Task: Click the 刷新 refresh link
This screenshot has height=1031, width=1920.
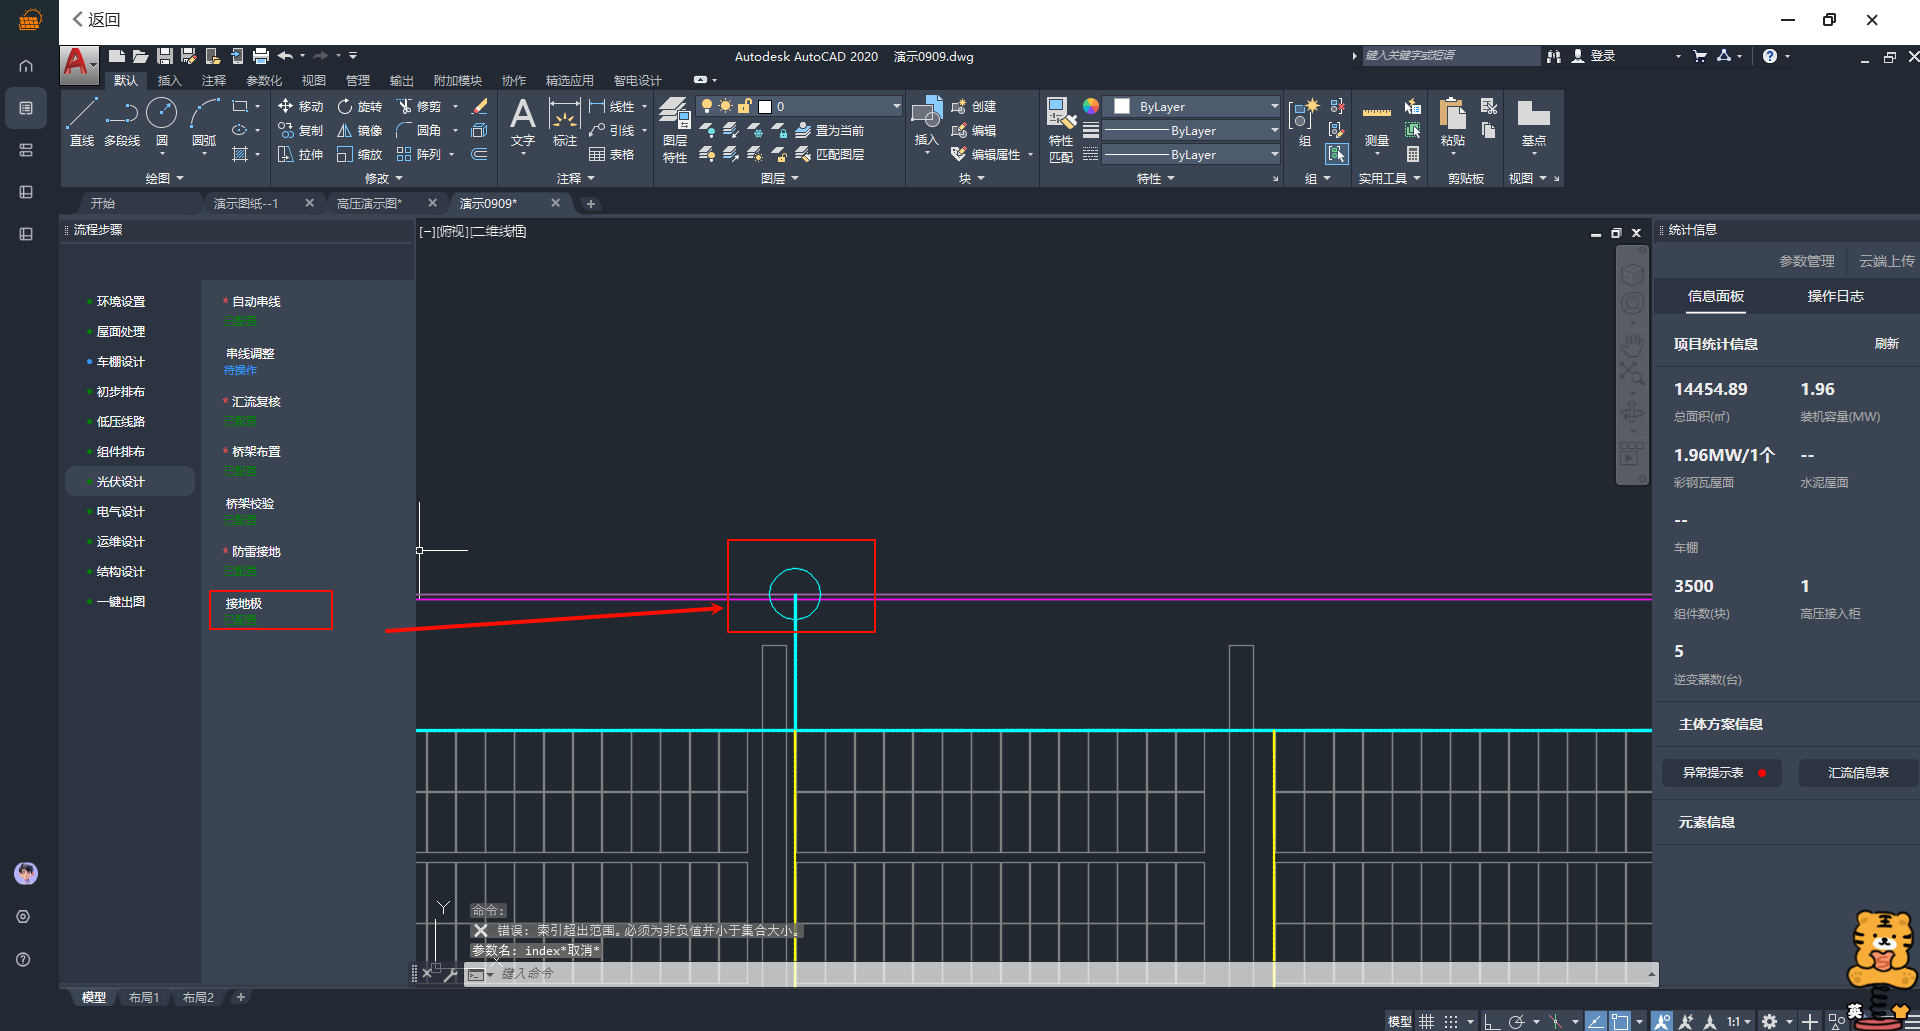Action: pos(1886,343)
